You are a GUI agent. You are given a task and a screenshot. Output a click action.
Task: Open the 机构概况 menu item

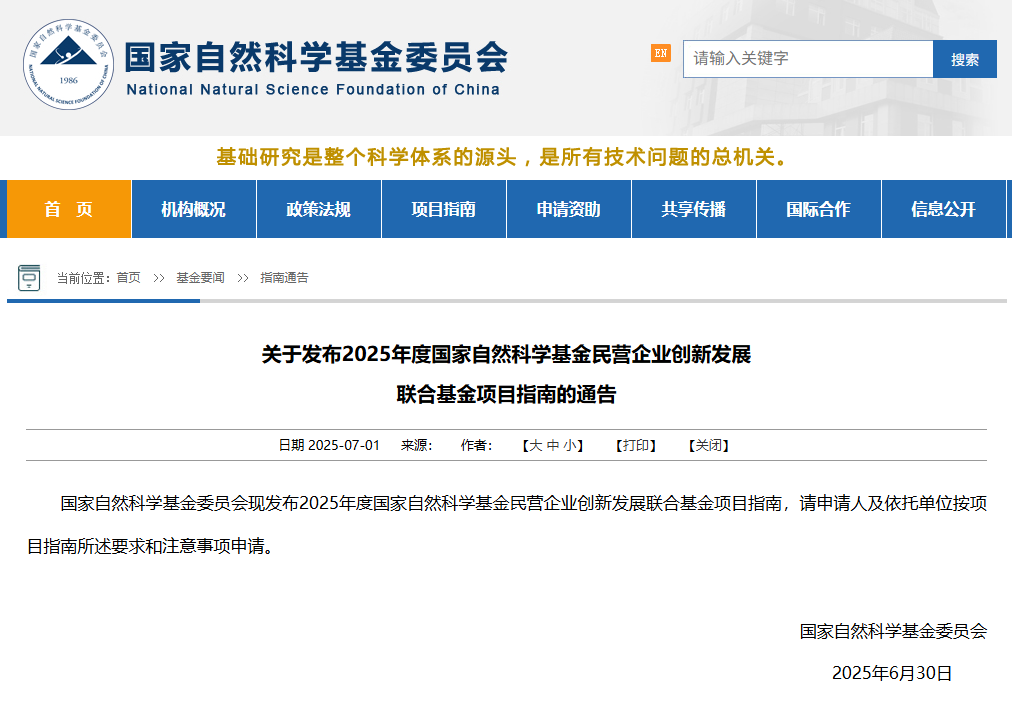[x=194, y=209]
